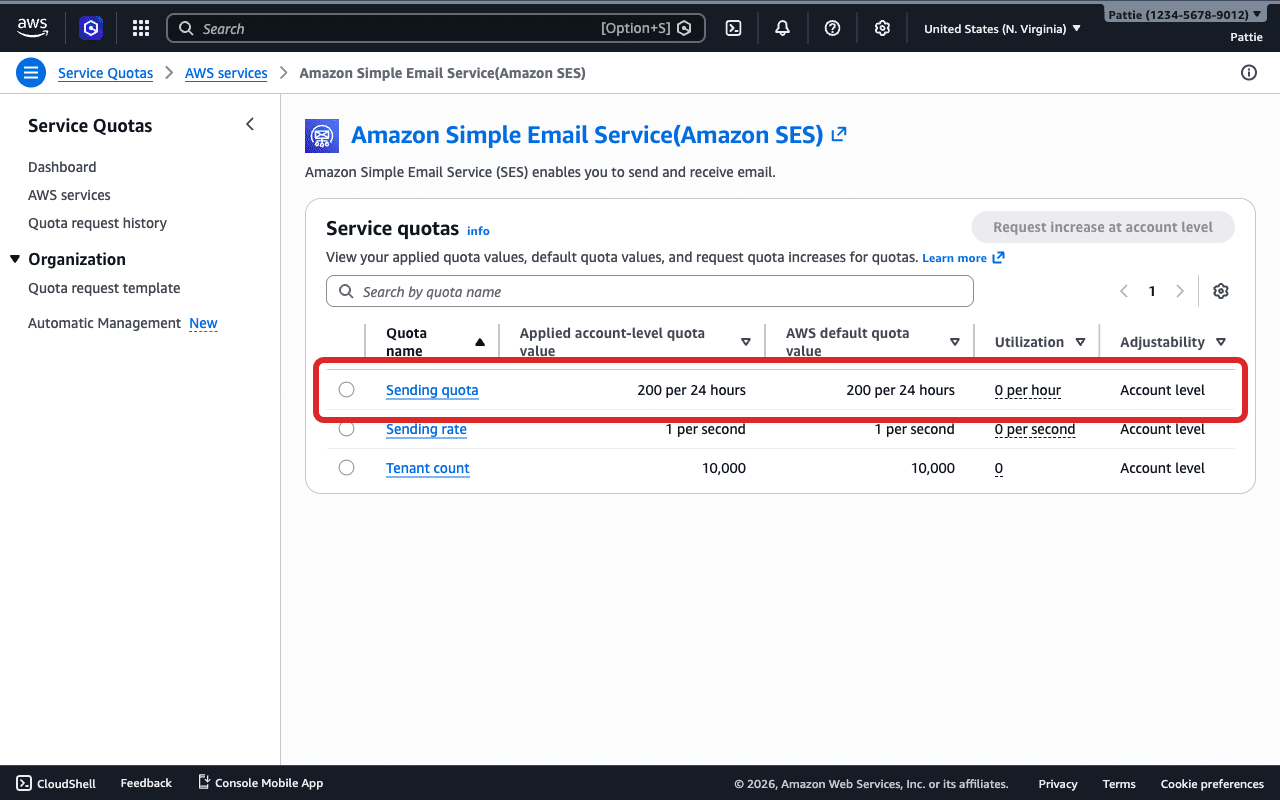
Task: Click the Amazon SES service icon
Action: (x=322, y=135)
